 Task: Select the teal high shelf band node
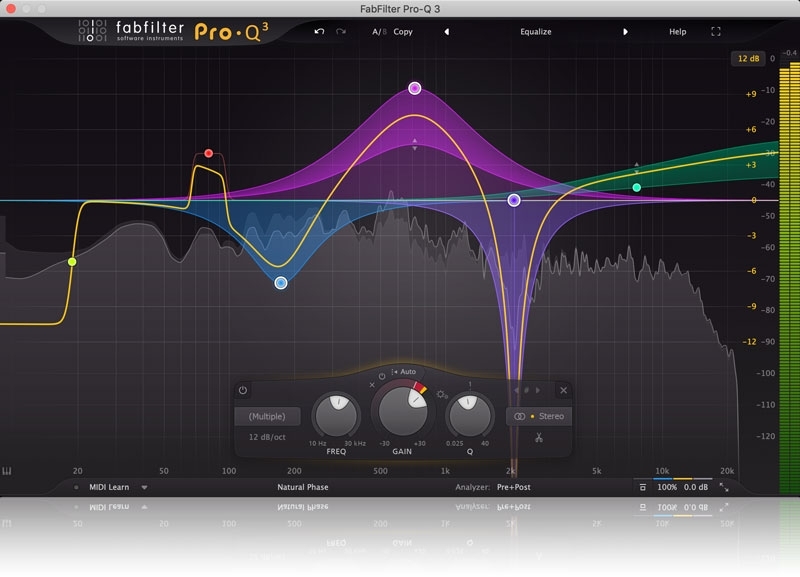pyautogui.click(x=637, y=187)
